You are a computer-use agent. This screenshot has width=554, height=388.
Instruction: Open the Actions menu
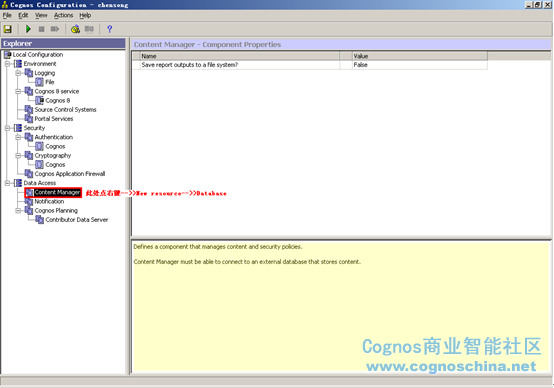[x=64, y=15]
